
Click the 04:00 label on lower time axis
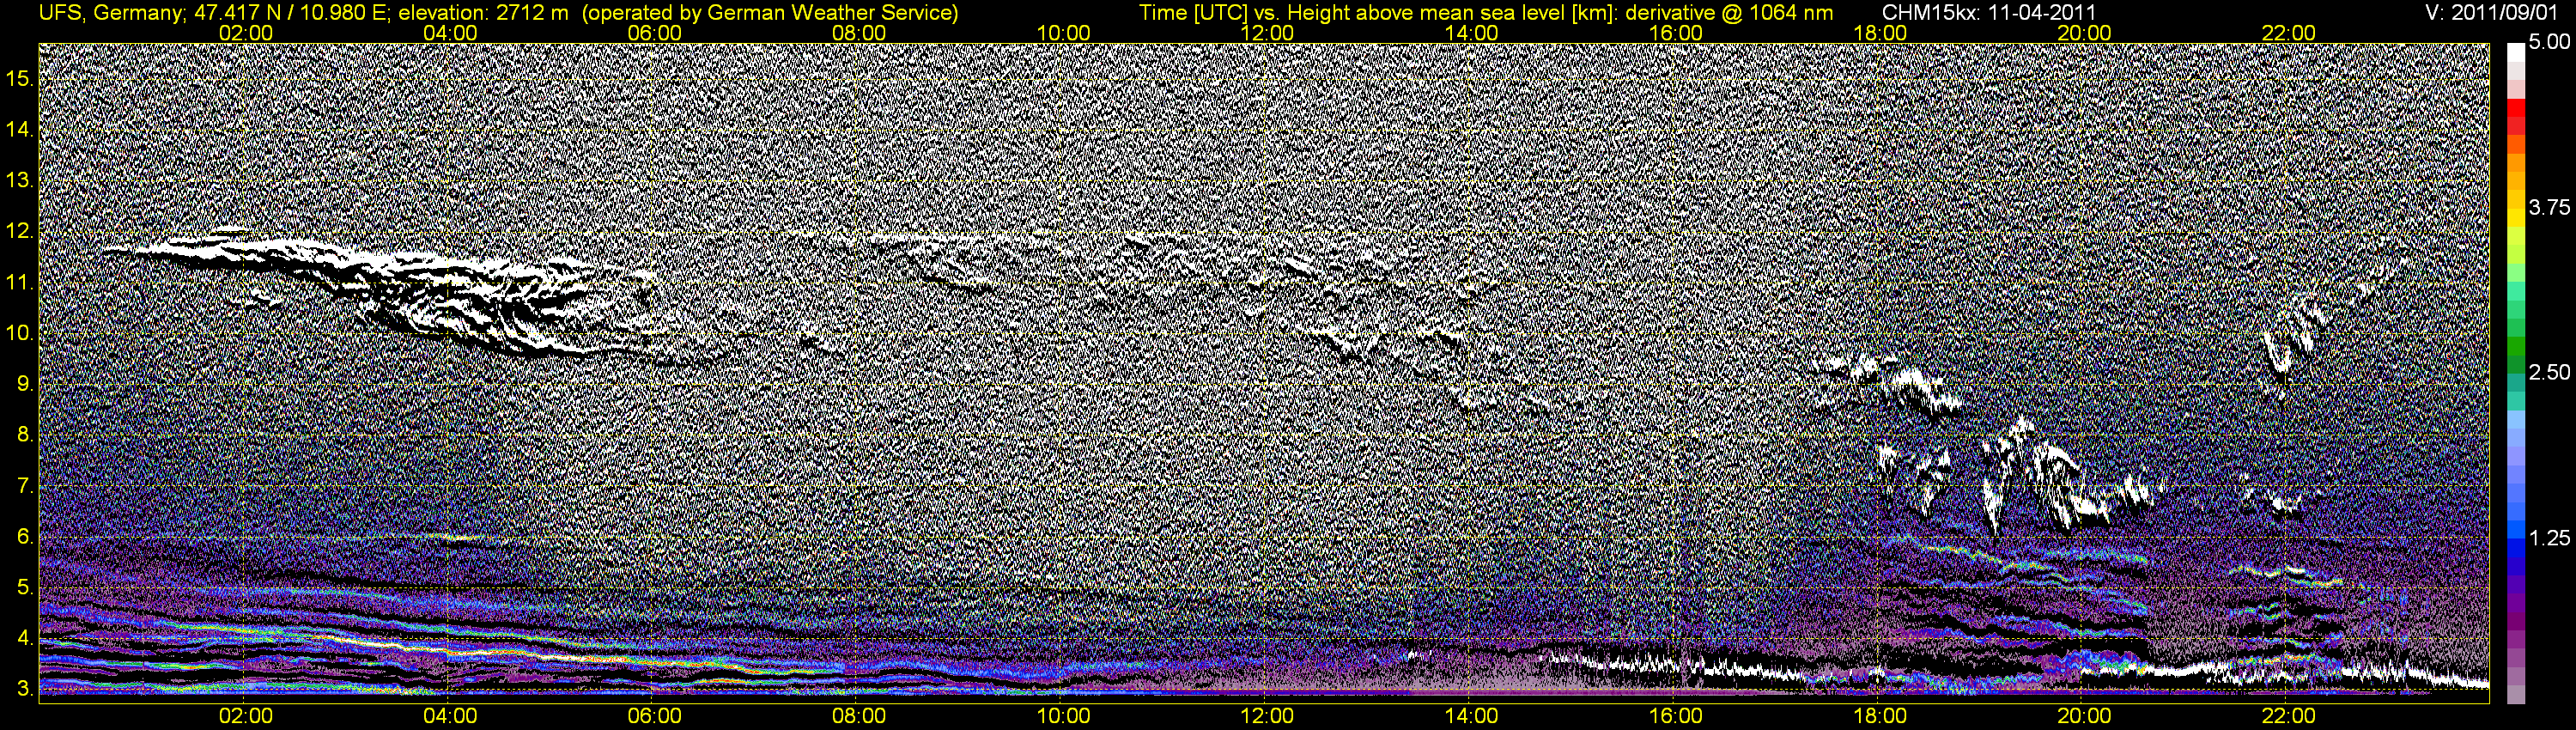(450, 716)
